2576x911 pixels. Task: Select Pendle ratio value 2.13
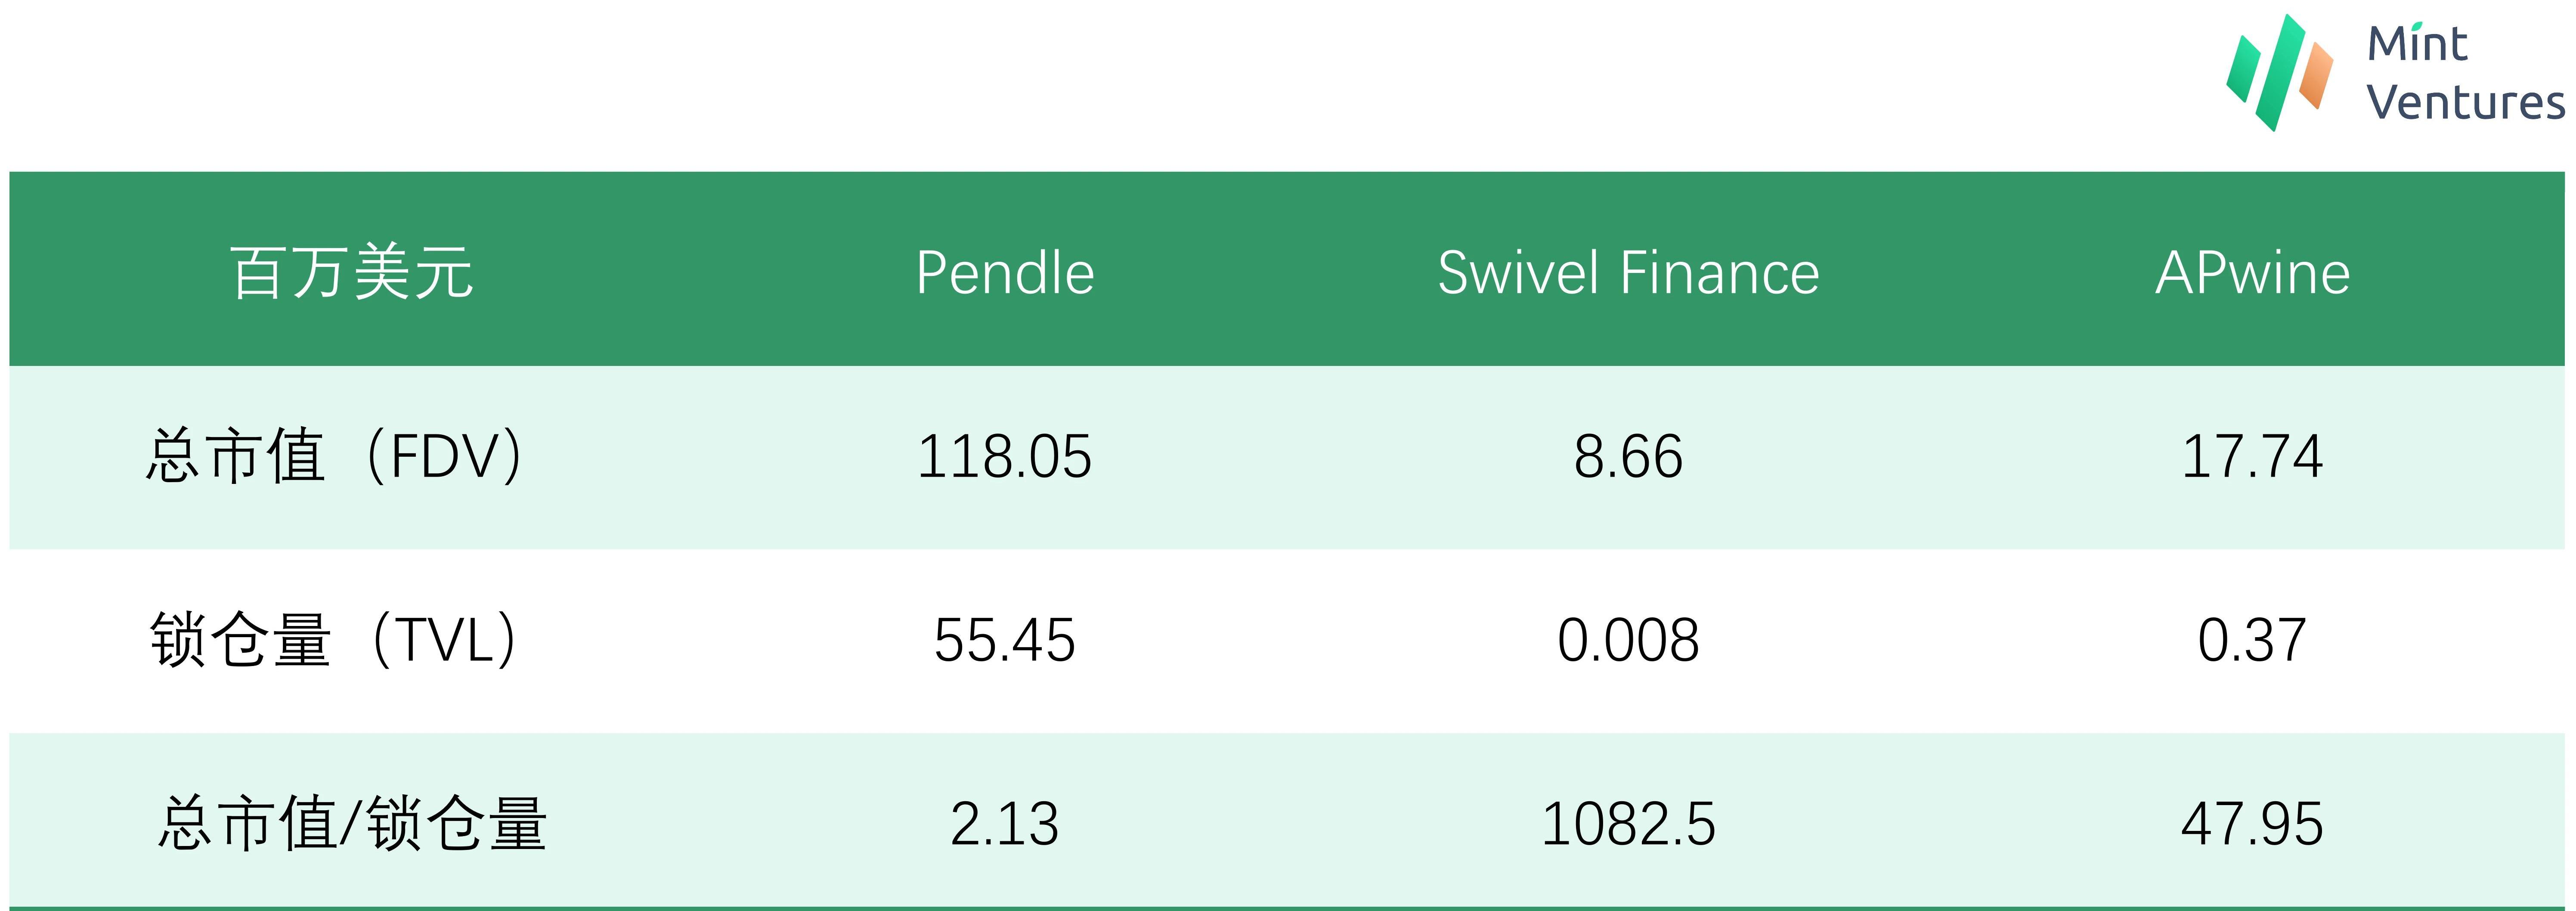coord(1005,825)
